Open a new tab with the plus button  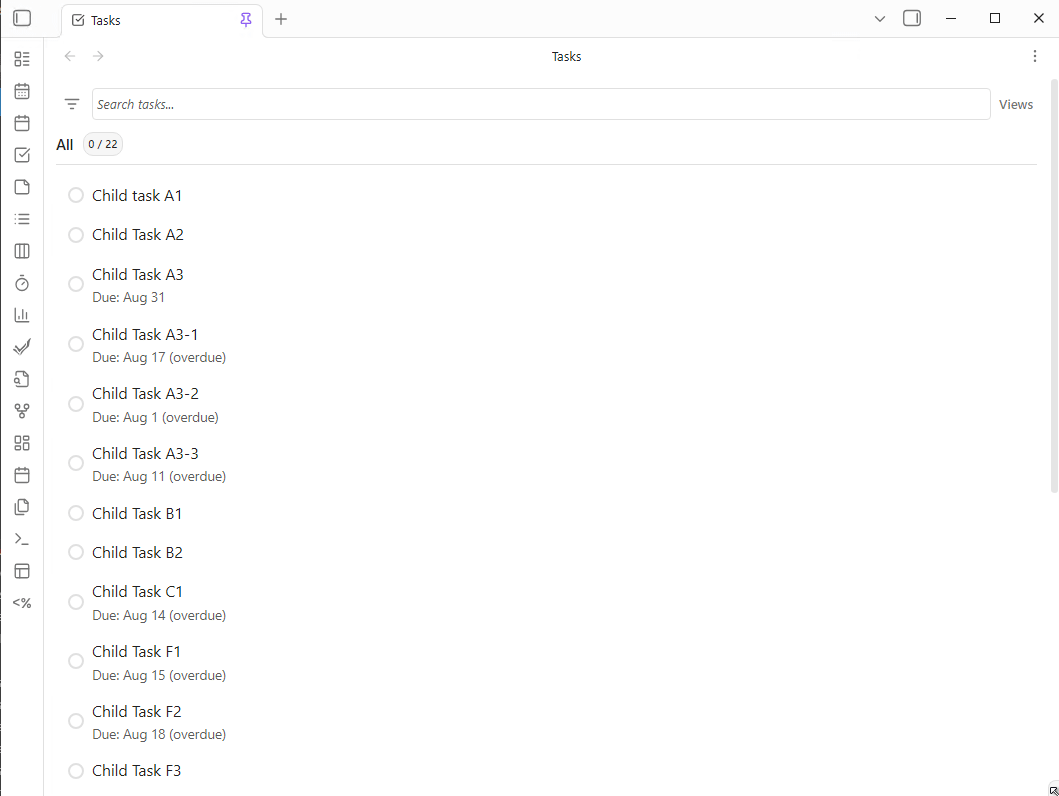(x=281, y=18)
